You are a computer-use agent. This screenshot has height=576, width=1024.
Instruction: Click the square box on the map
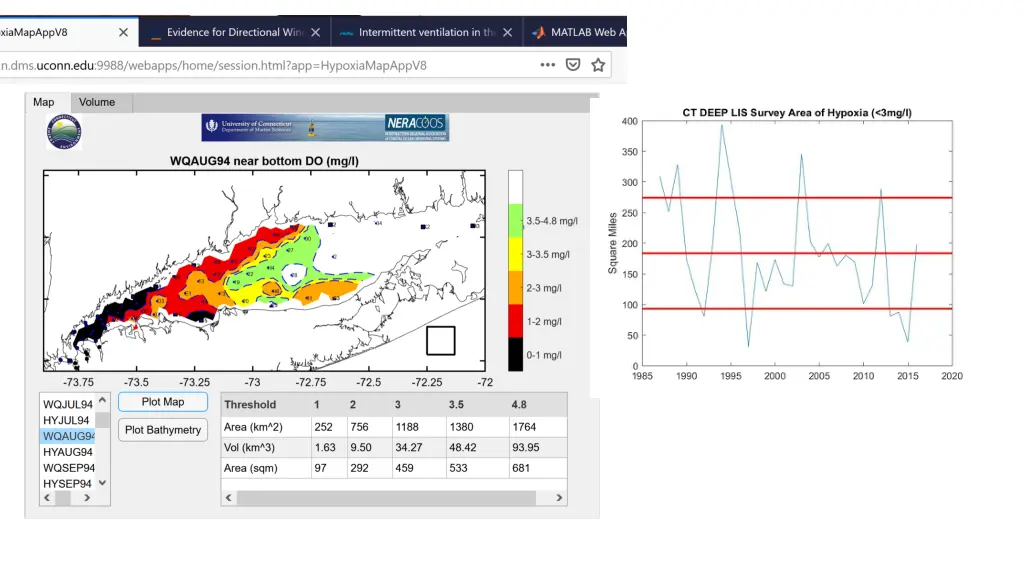pyautogui.click(x=441, y=341)
